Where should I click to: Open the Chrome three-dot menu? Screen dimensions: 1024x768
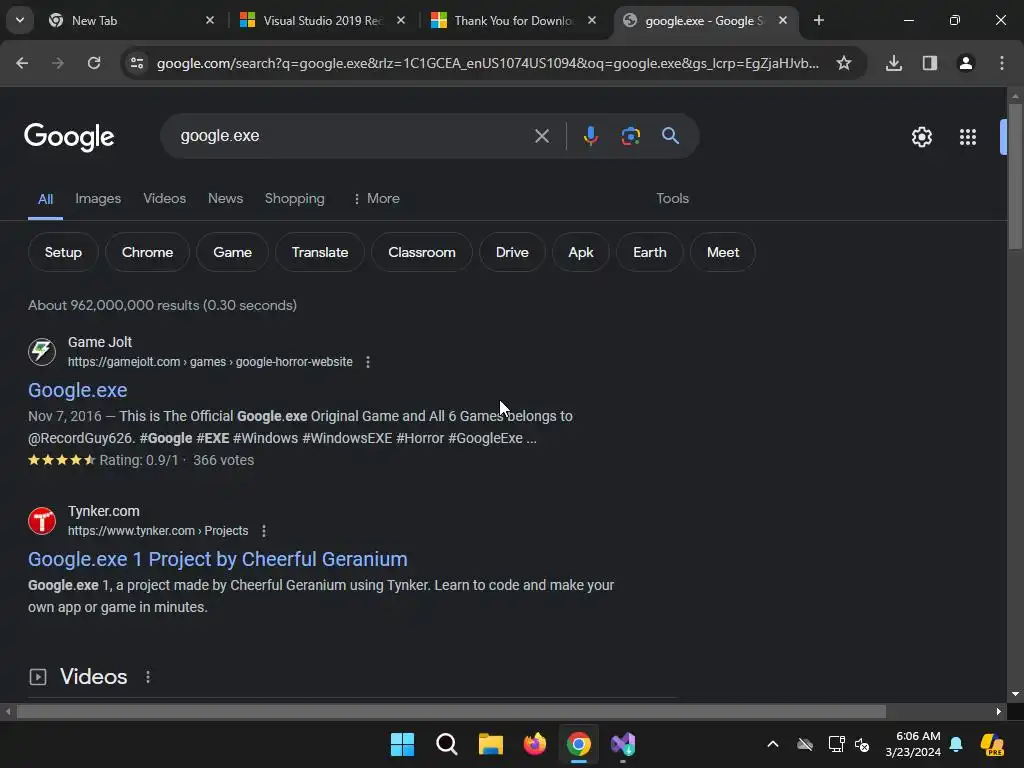pyautogui.click(x=1002, y=63)
